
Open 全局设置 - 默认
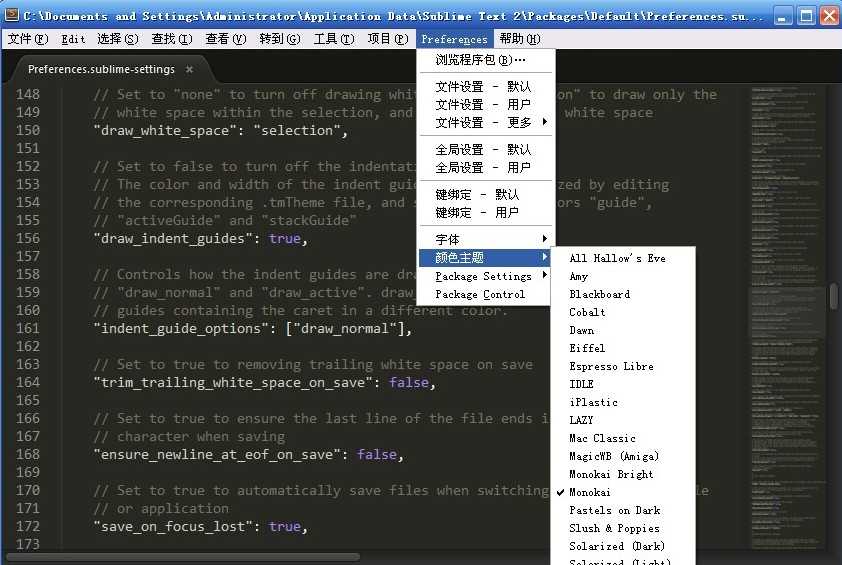click(x=485, y=149)
